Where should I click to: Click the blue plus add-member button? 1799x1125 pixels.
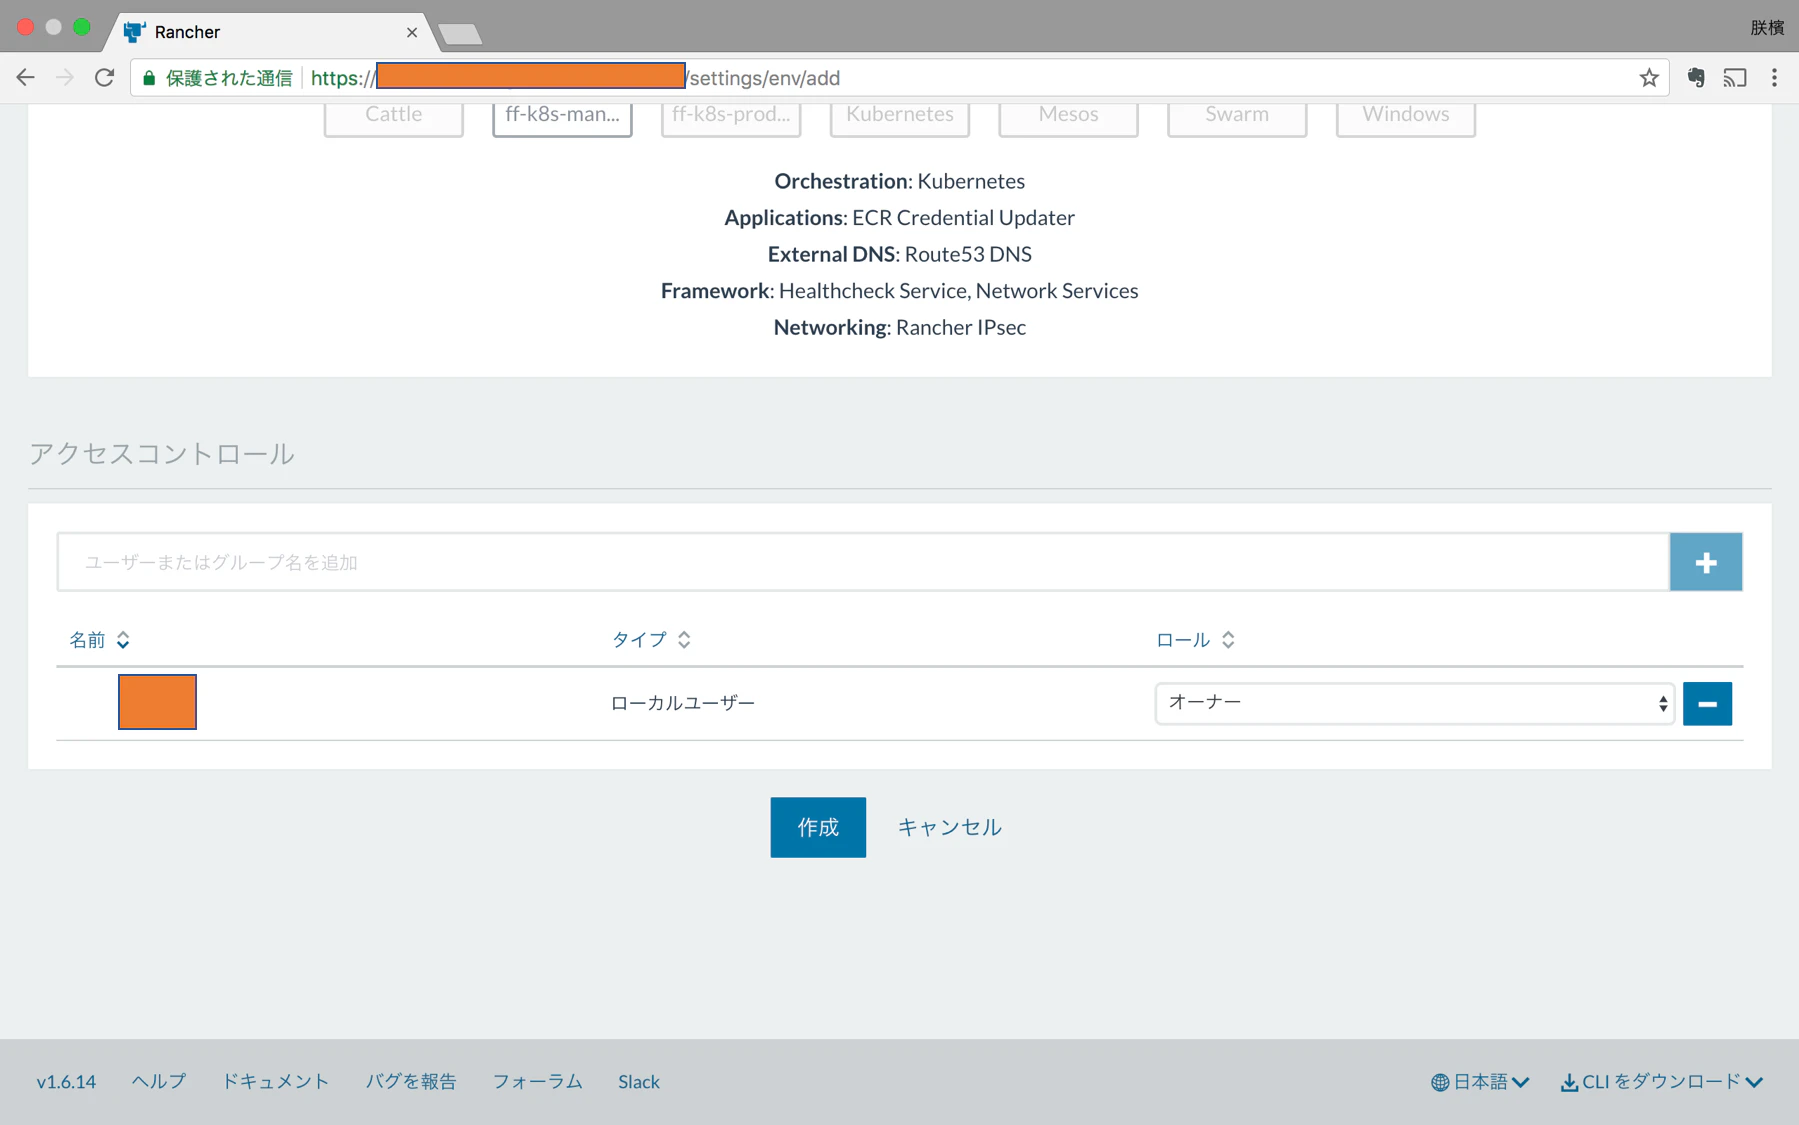tap(1706, 562)
